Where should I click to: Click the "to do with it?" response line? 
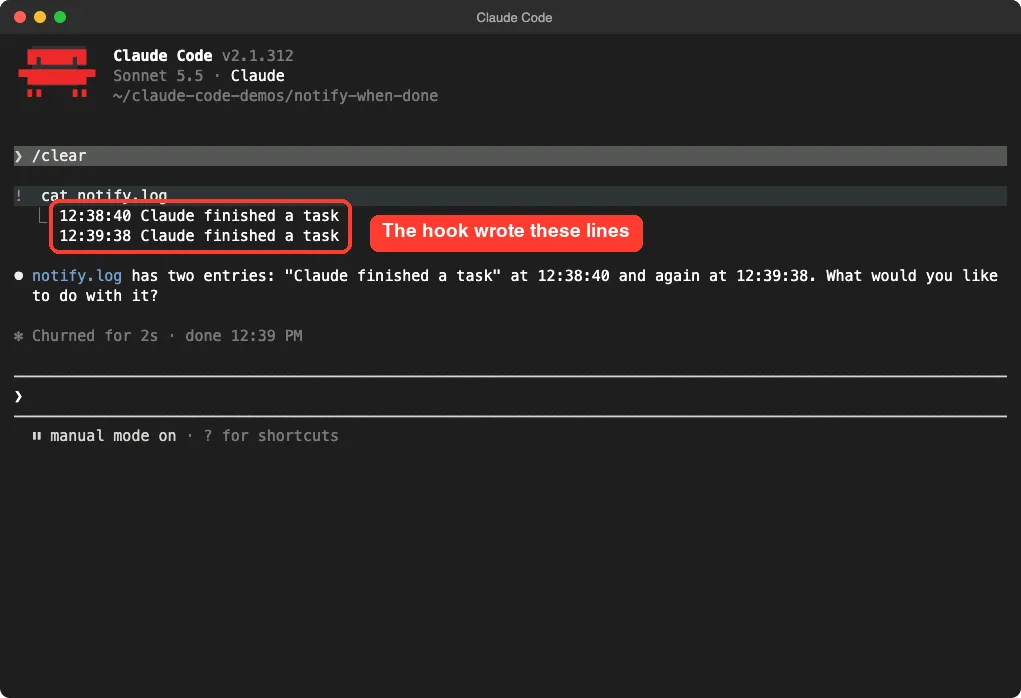pyautogui.click(x=95, y=296)
